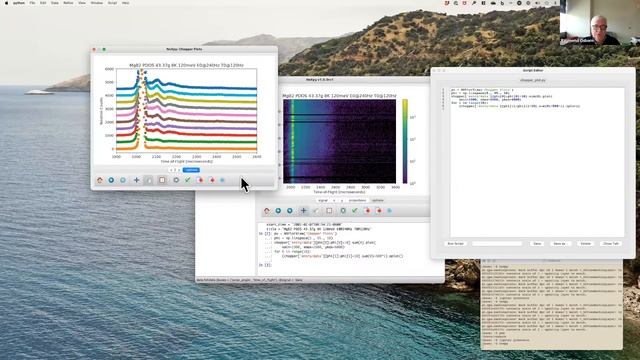Click first red icon in Chopper Plots toolbar
This screenshot has height=360, width=640.
200,180
